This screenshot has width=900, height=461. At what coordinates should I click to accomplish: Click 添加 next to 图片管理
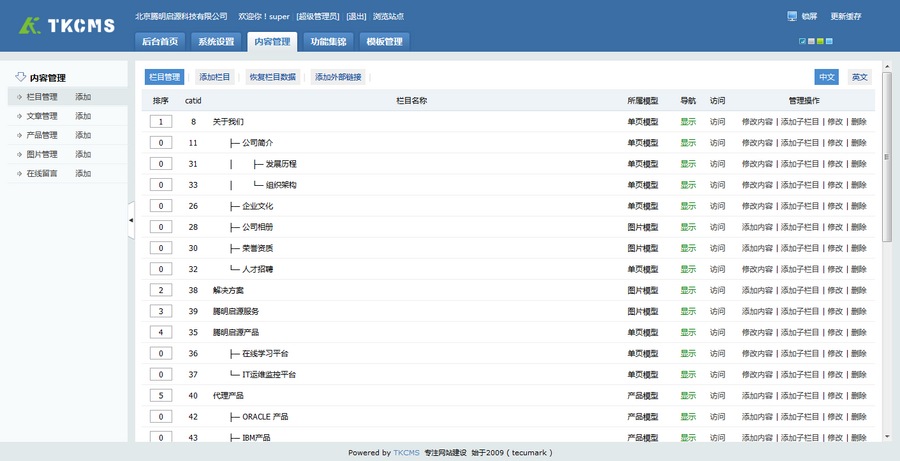coord(83,154)
